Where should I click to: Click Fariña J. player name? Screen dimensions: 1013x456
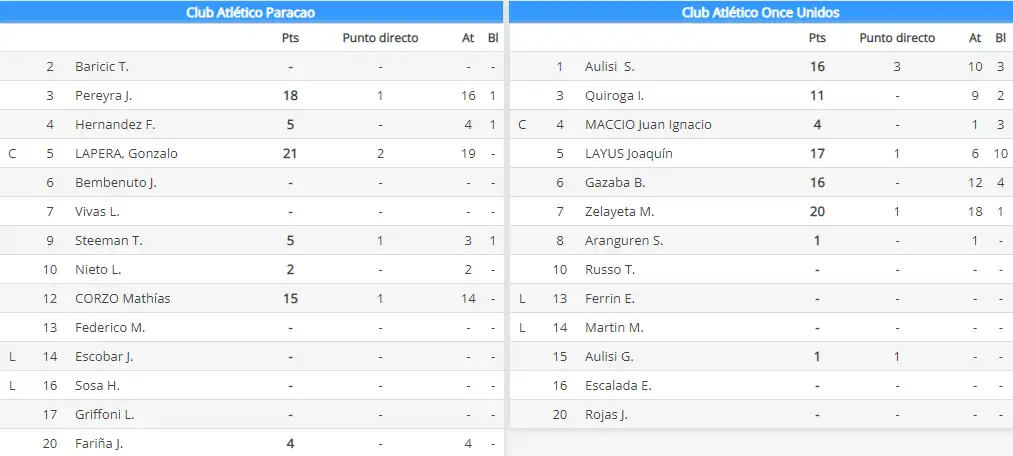pyautogui.click(x=99, y=444)
